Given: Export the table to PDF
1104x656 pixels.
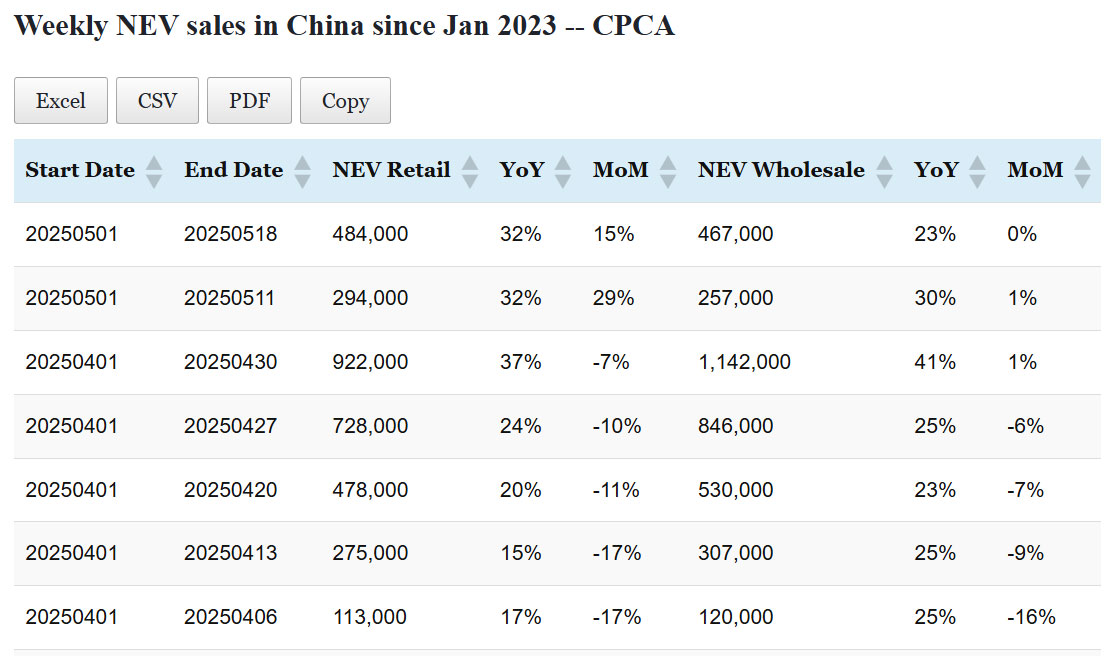Looking at the screenshot, I should [x=249, y=101].
